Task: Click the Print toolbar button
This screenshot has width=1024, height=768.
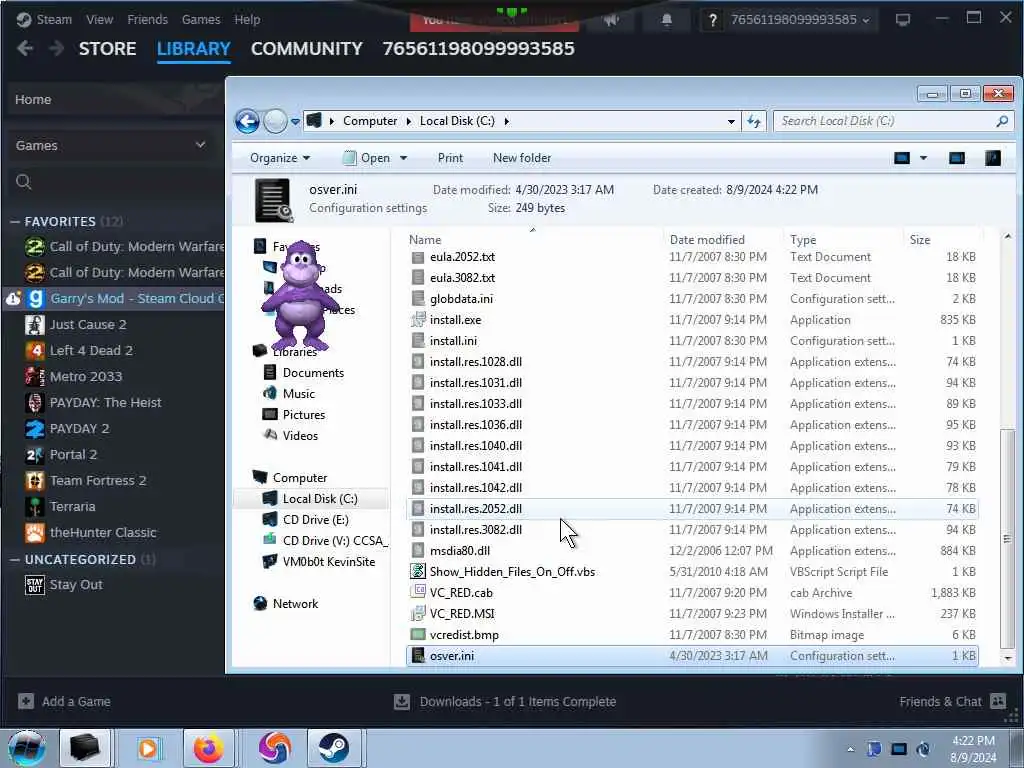Action: point(450,158)
